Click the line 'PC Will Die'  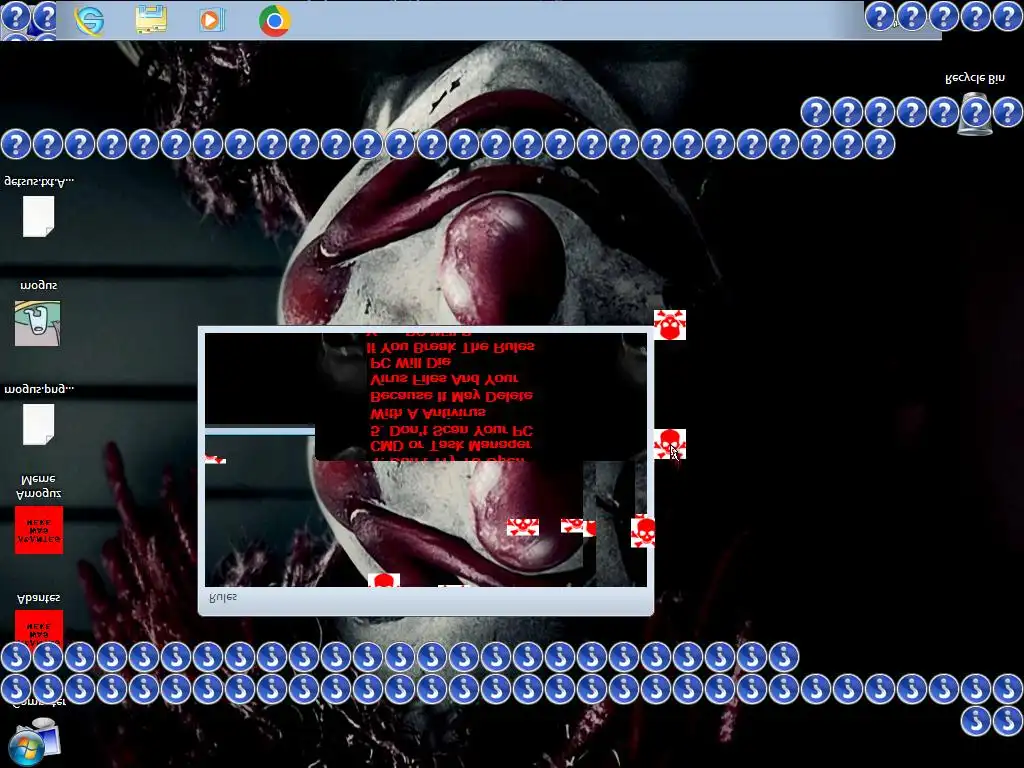(410, 362)
